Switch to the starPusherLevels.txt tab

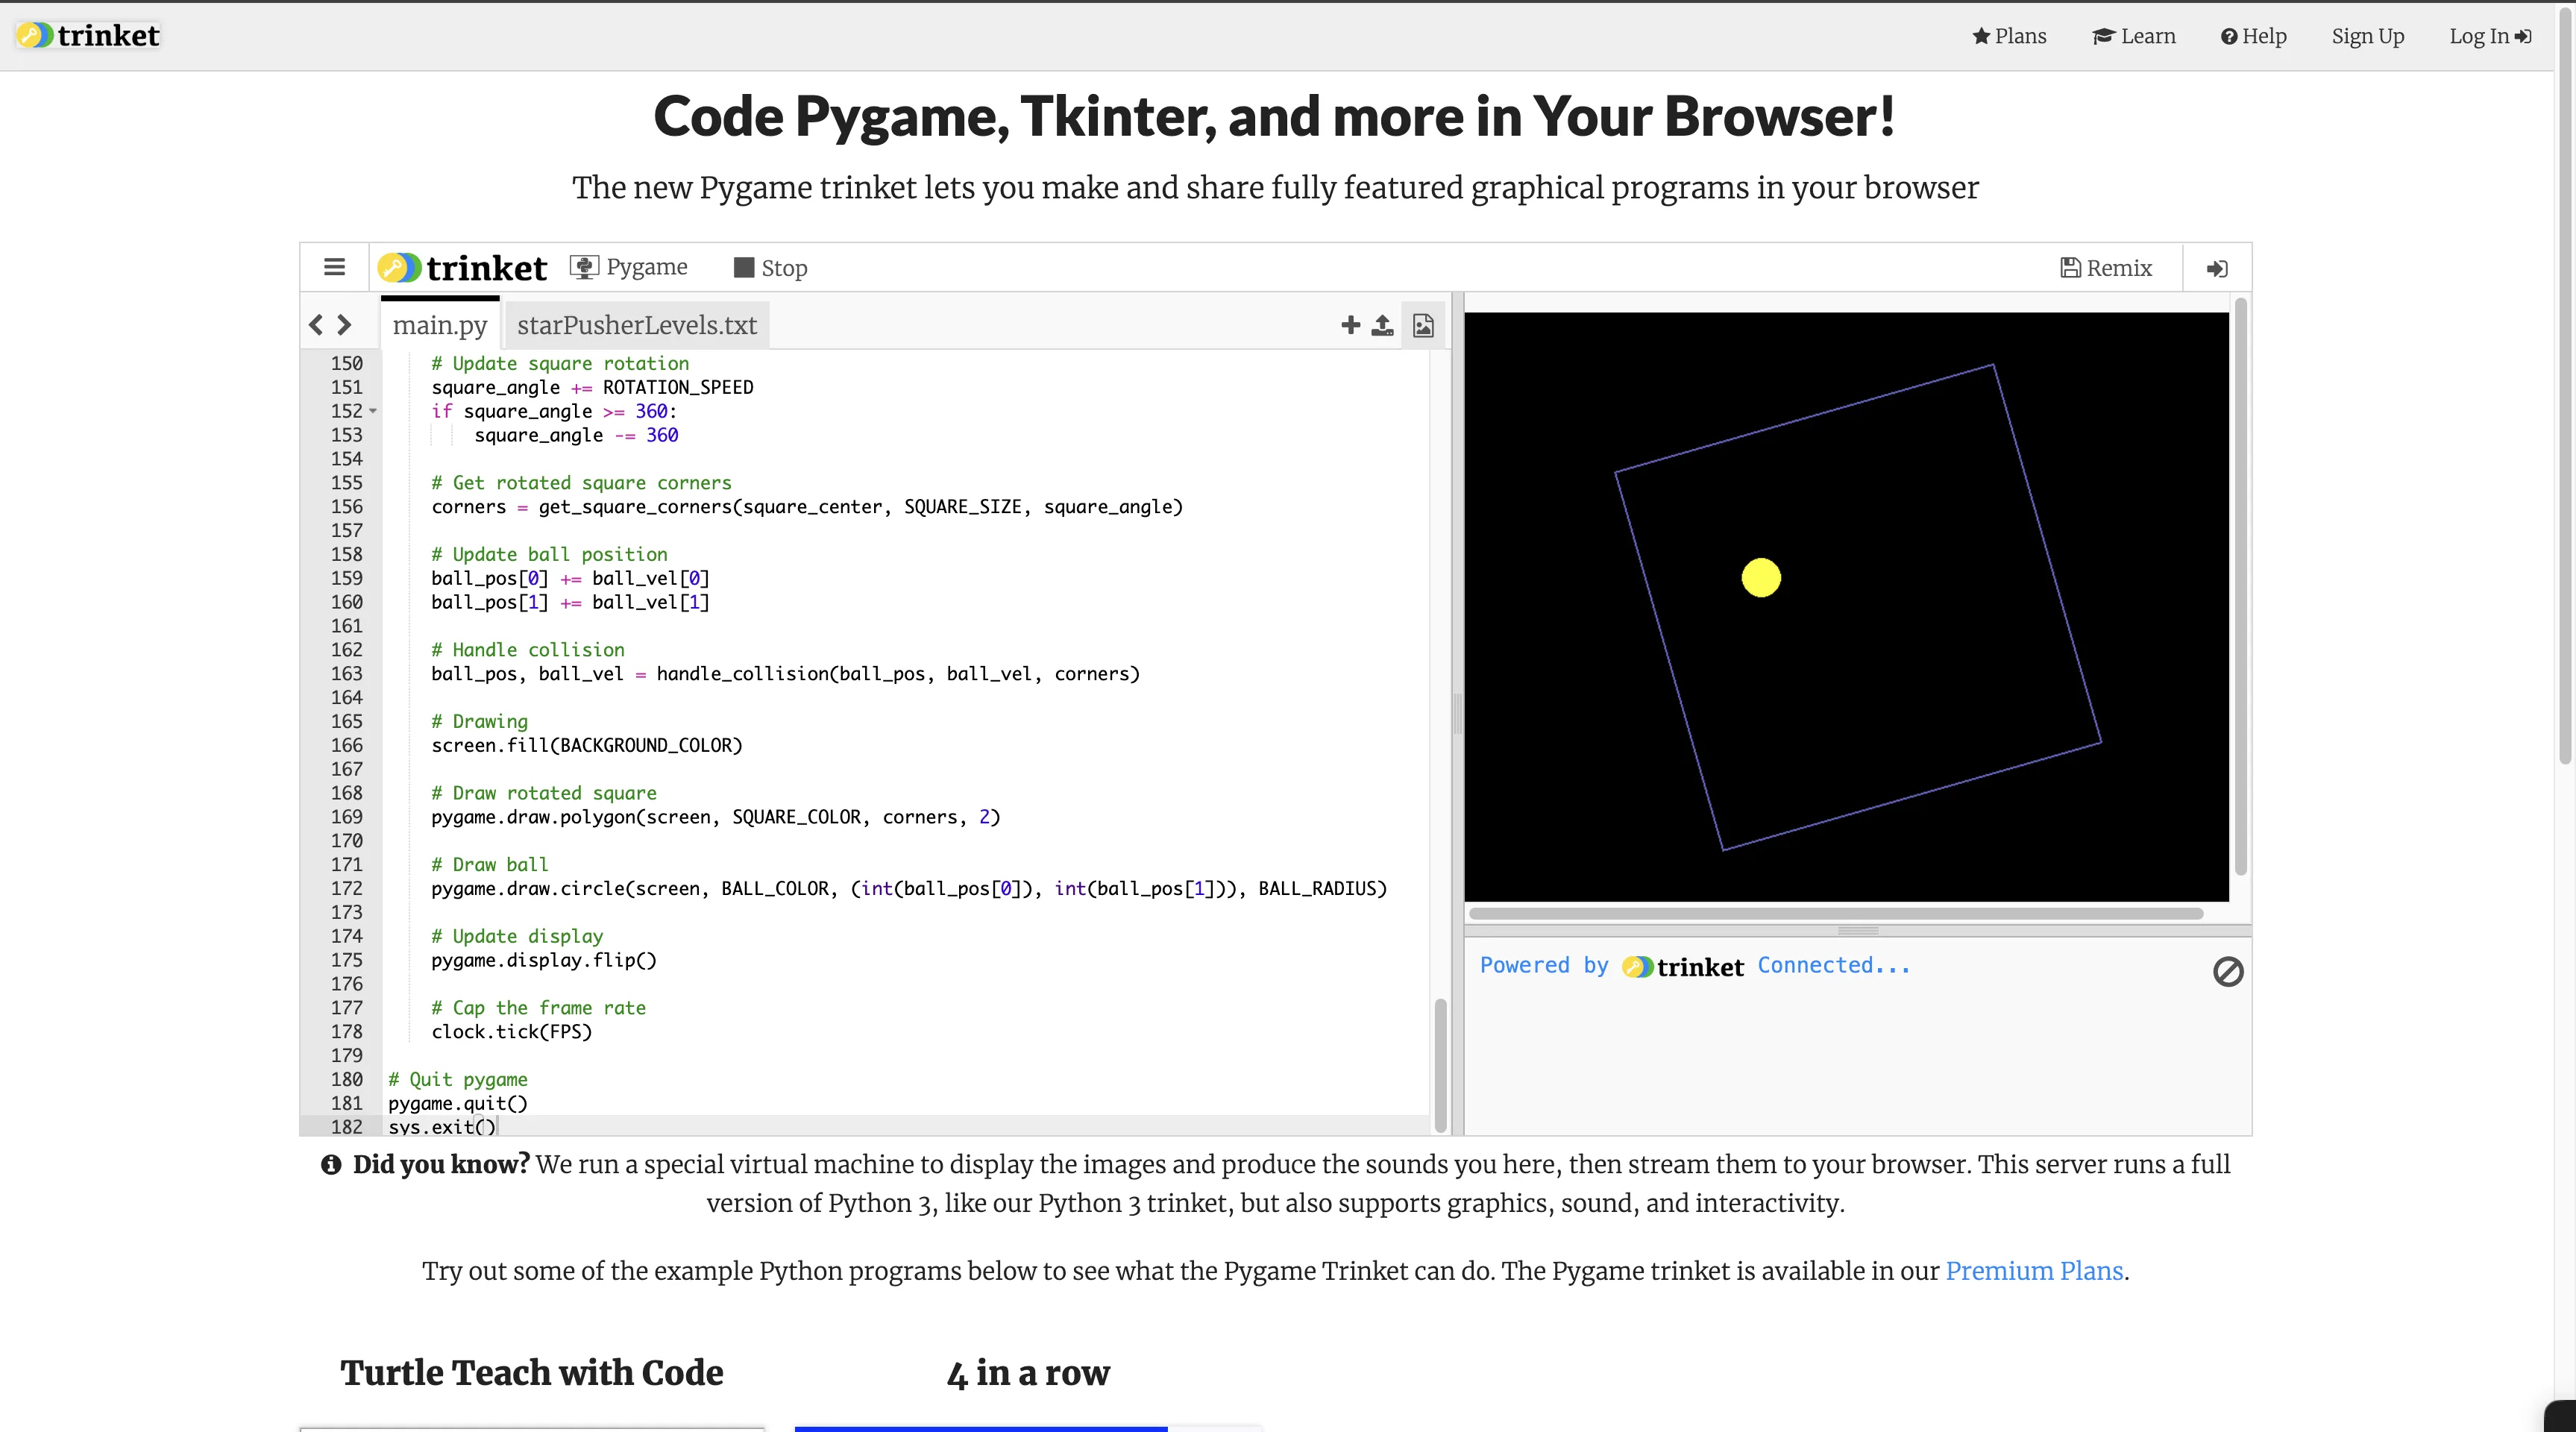point(637,324)
